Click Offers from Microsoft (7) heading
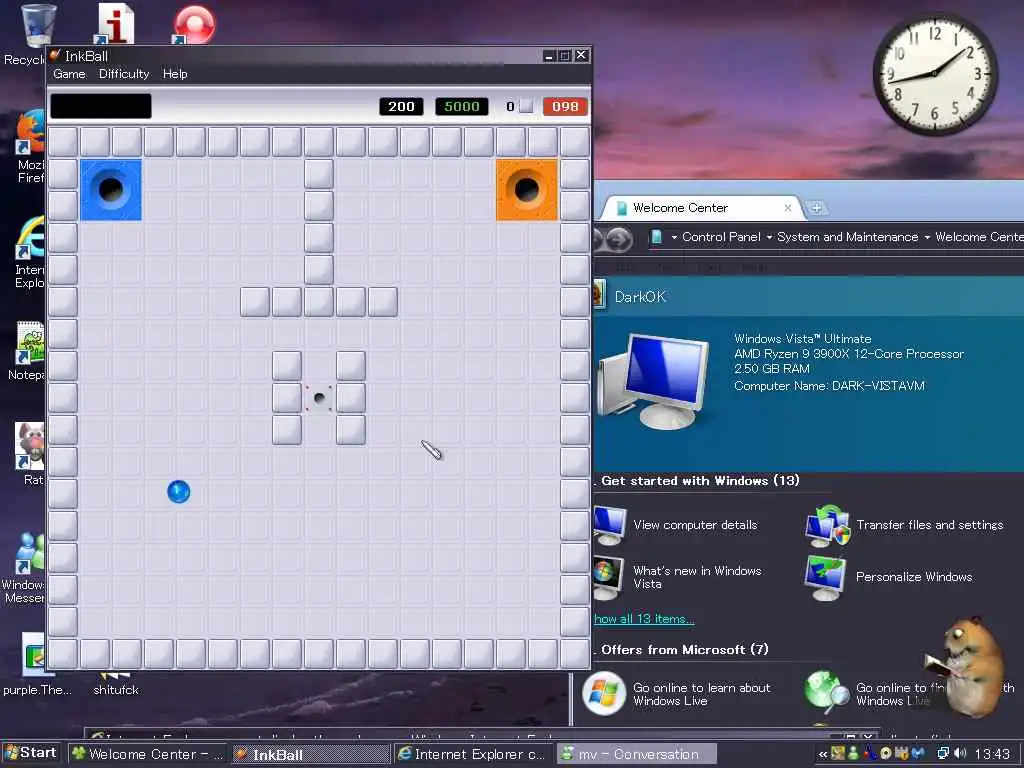 click(683, 650)
